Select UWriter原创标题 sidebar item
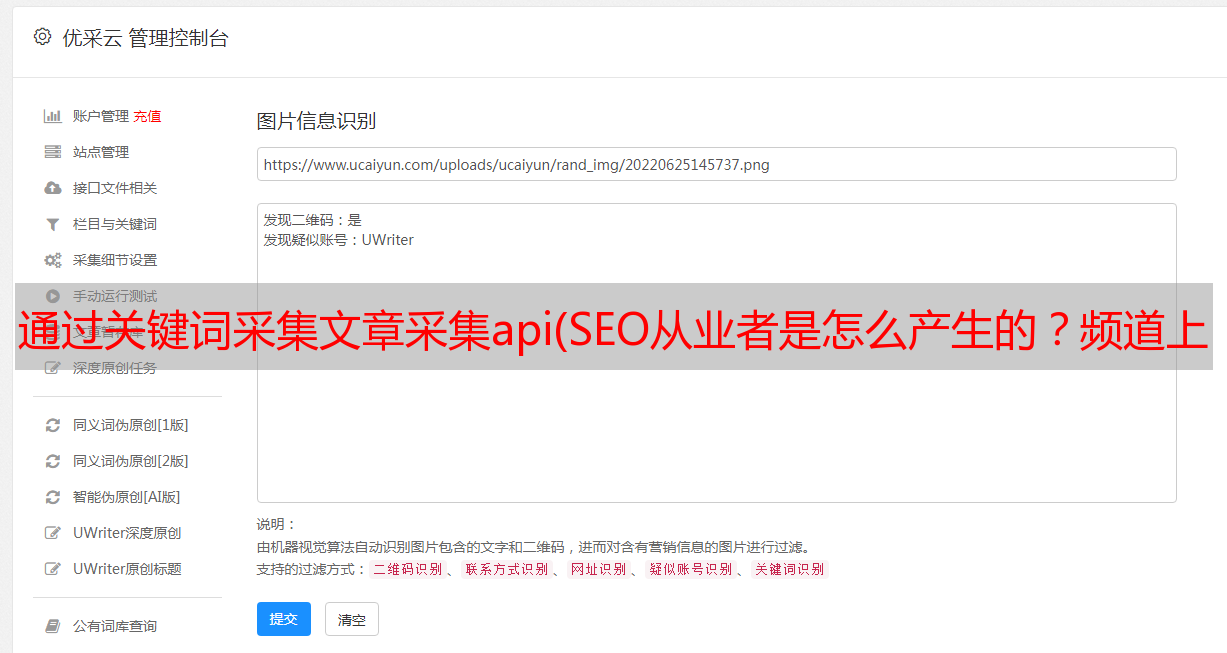The image size is (1227, 653). tap(127, 569)
